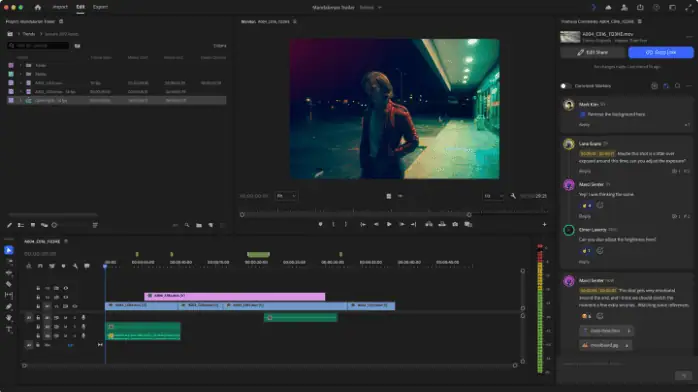Screen dimensions: 698x392
Task: Switch to Edit tab
Action: [x=80, y=7]
